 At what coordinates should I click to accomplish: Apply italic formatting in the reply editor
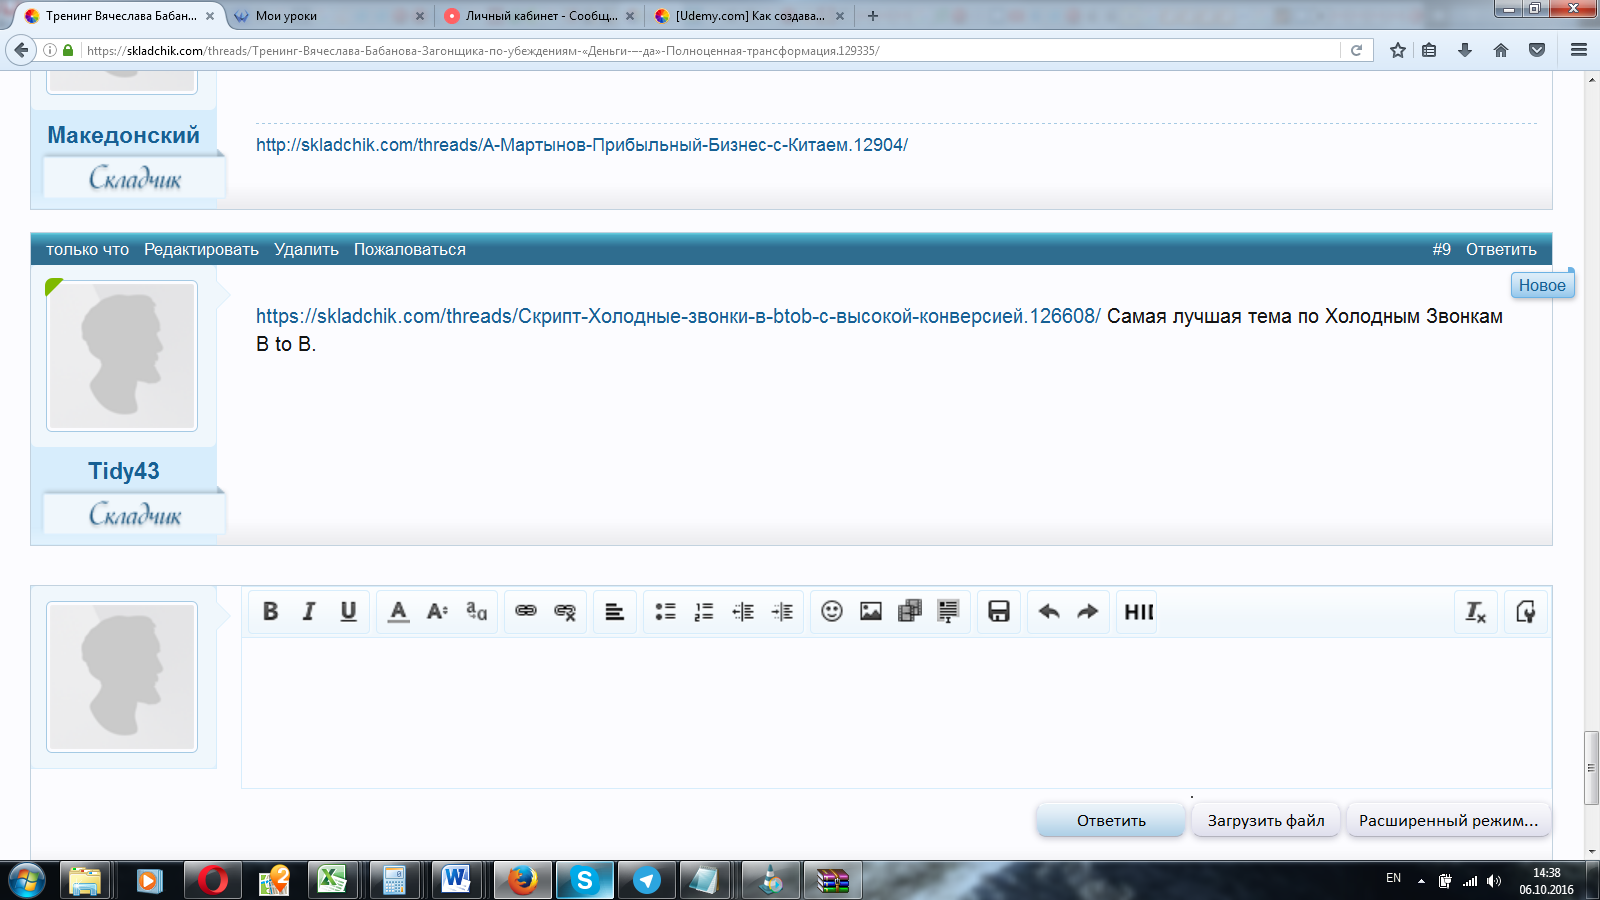click(309, 611)
